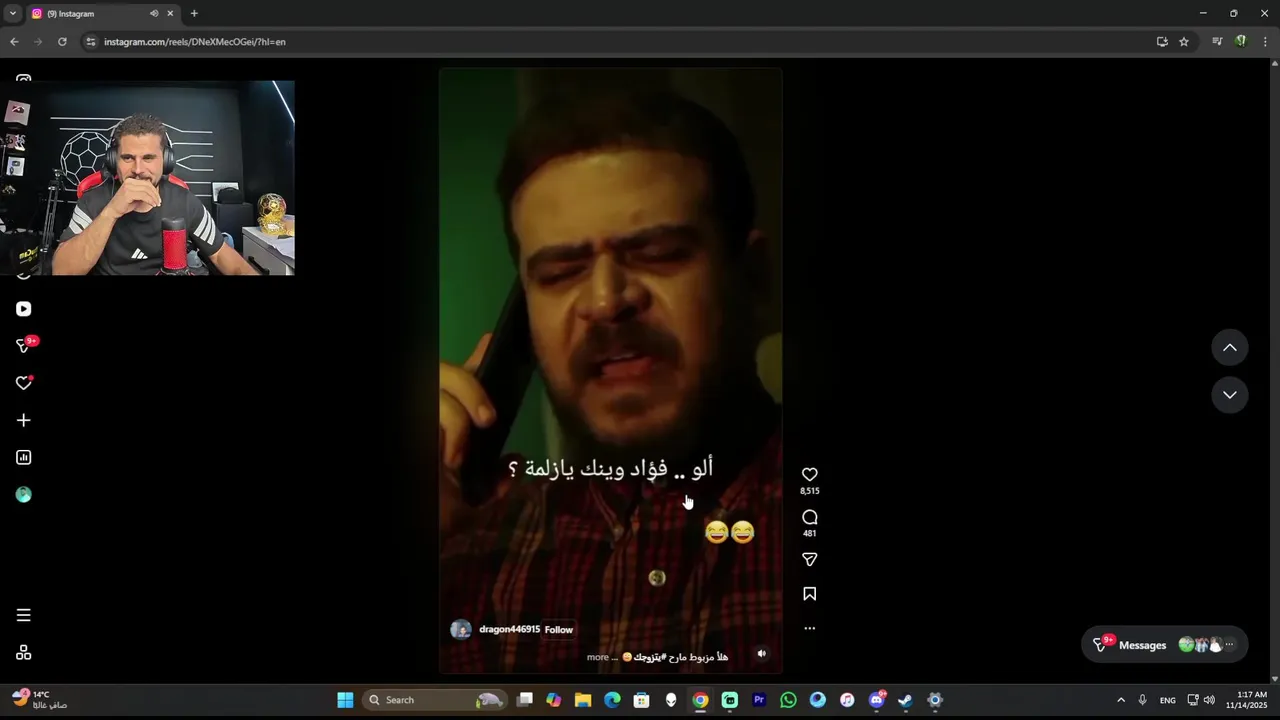Open a new browser tab

tap(194, 14)
